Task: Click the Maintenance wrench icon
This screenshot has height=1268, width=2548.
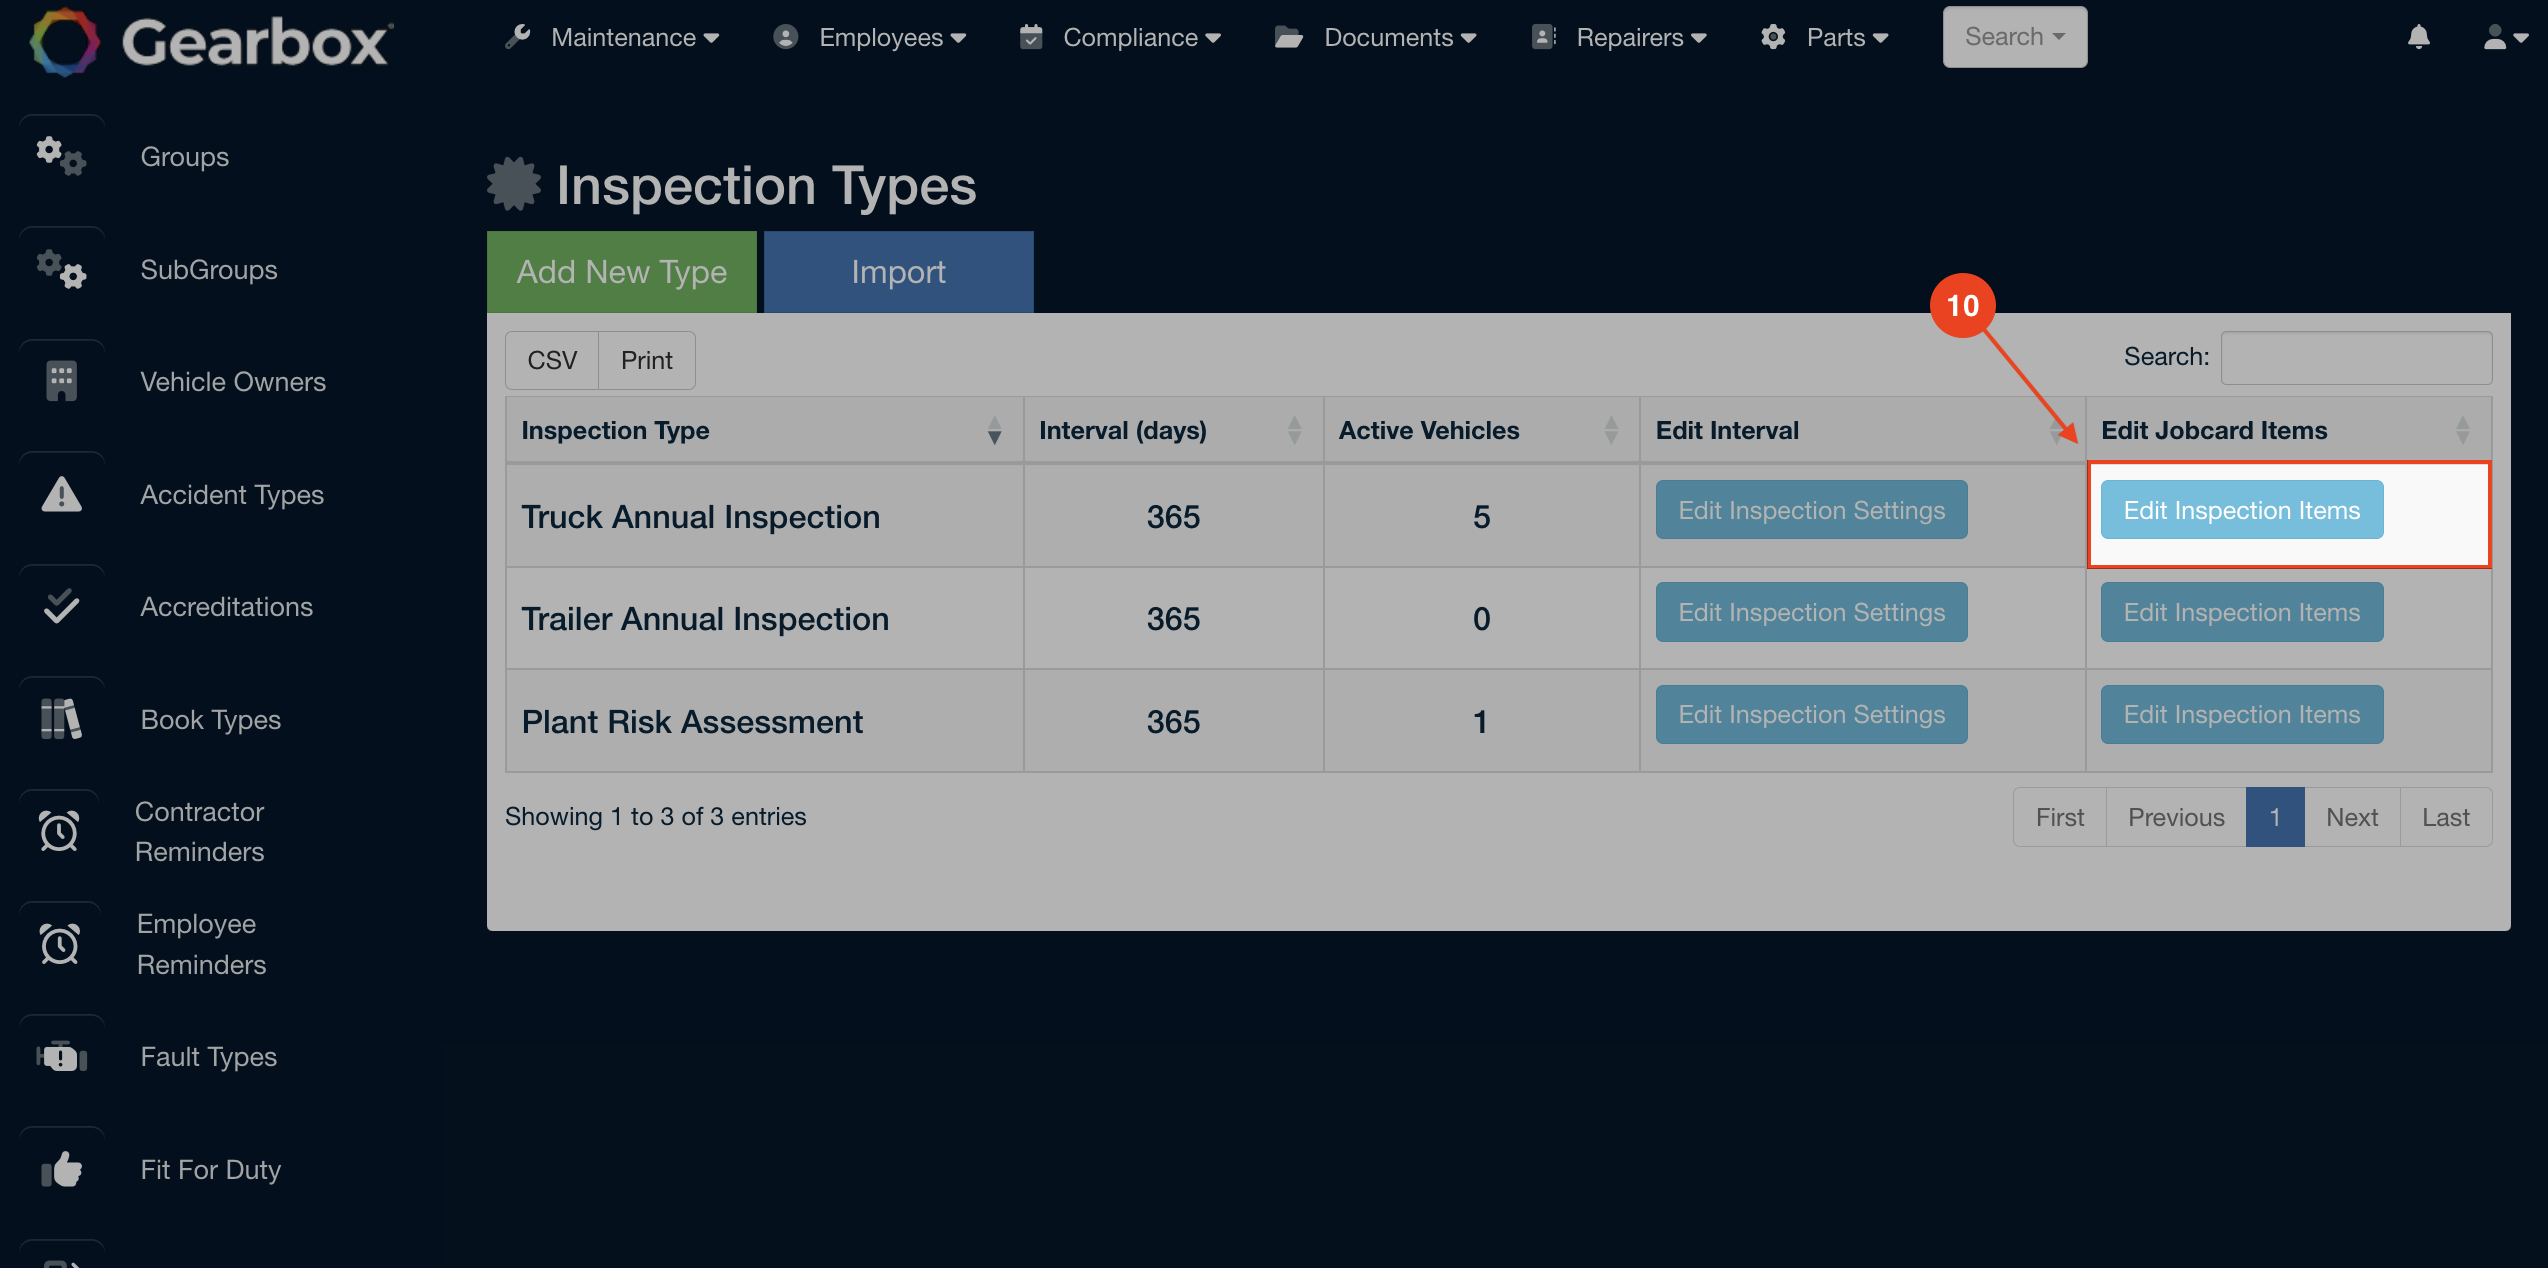Action: [x=516, y=37]
